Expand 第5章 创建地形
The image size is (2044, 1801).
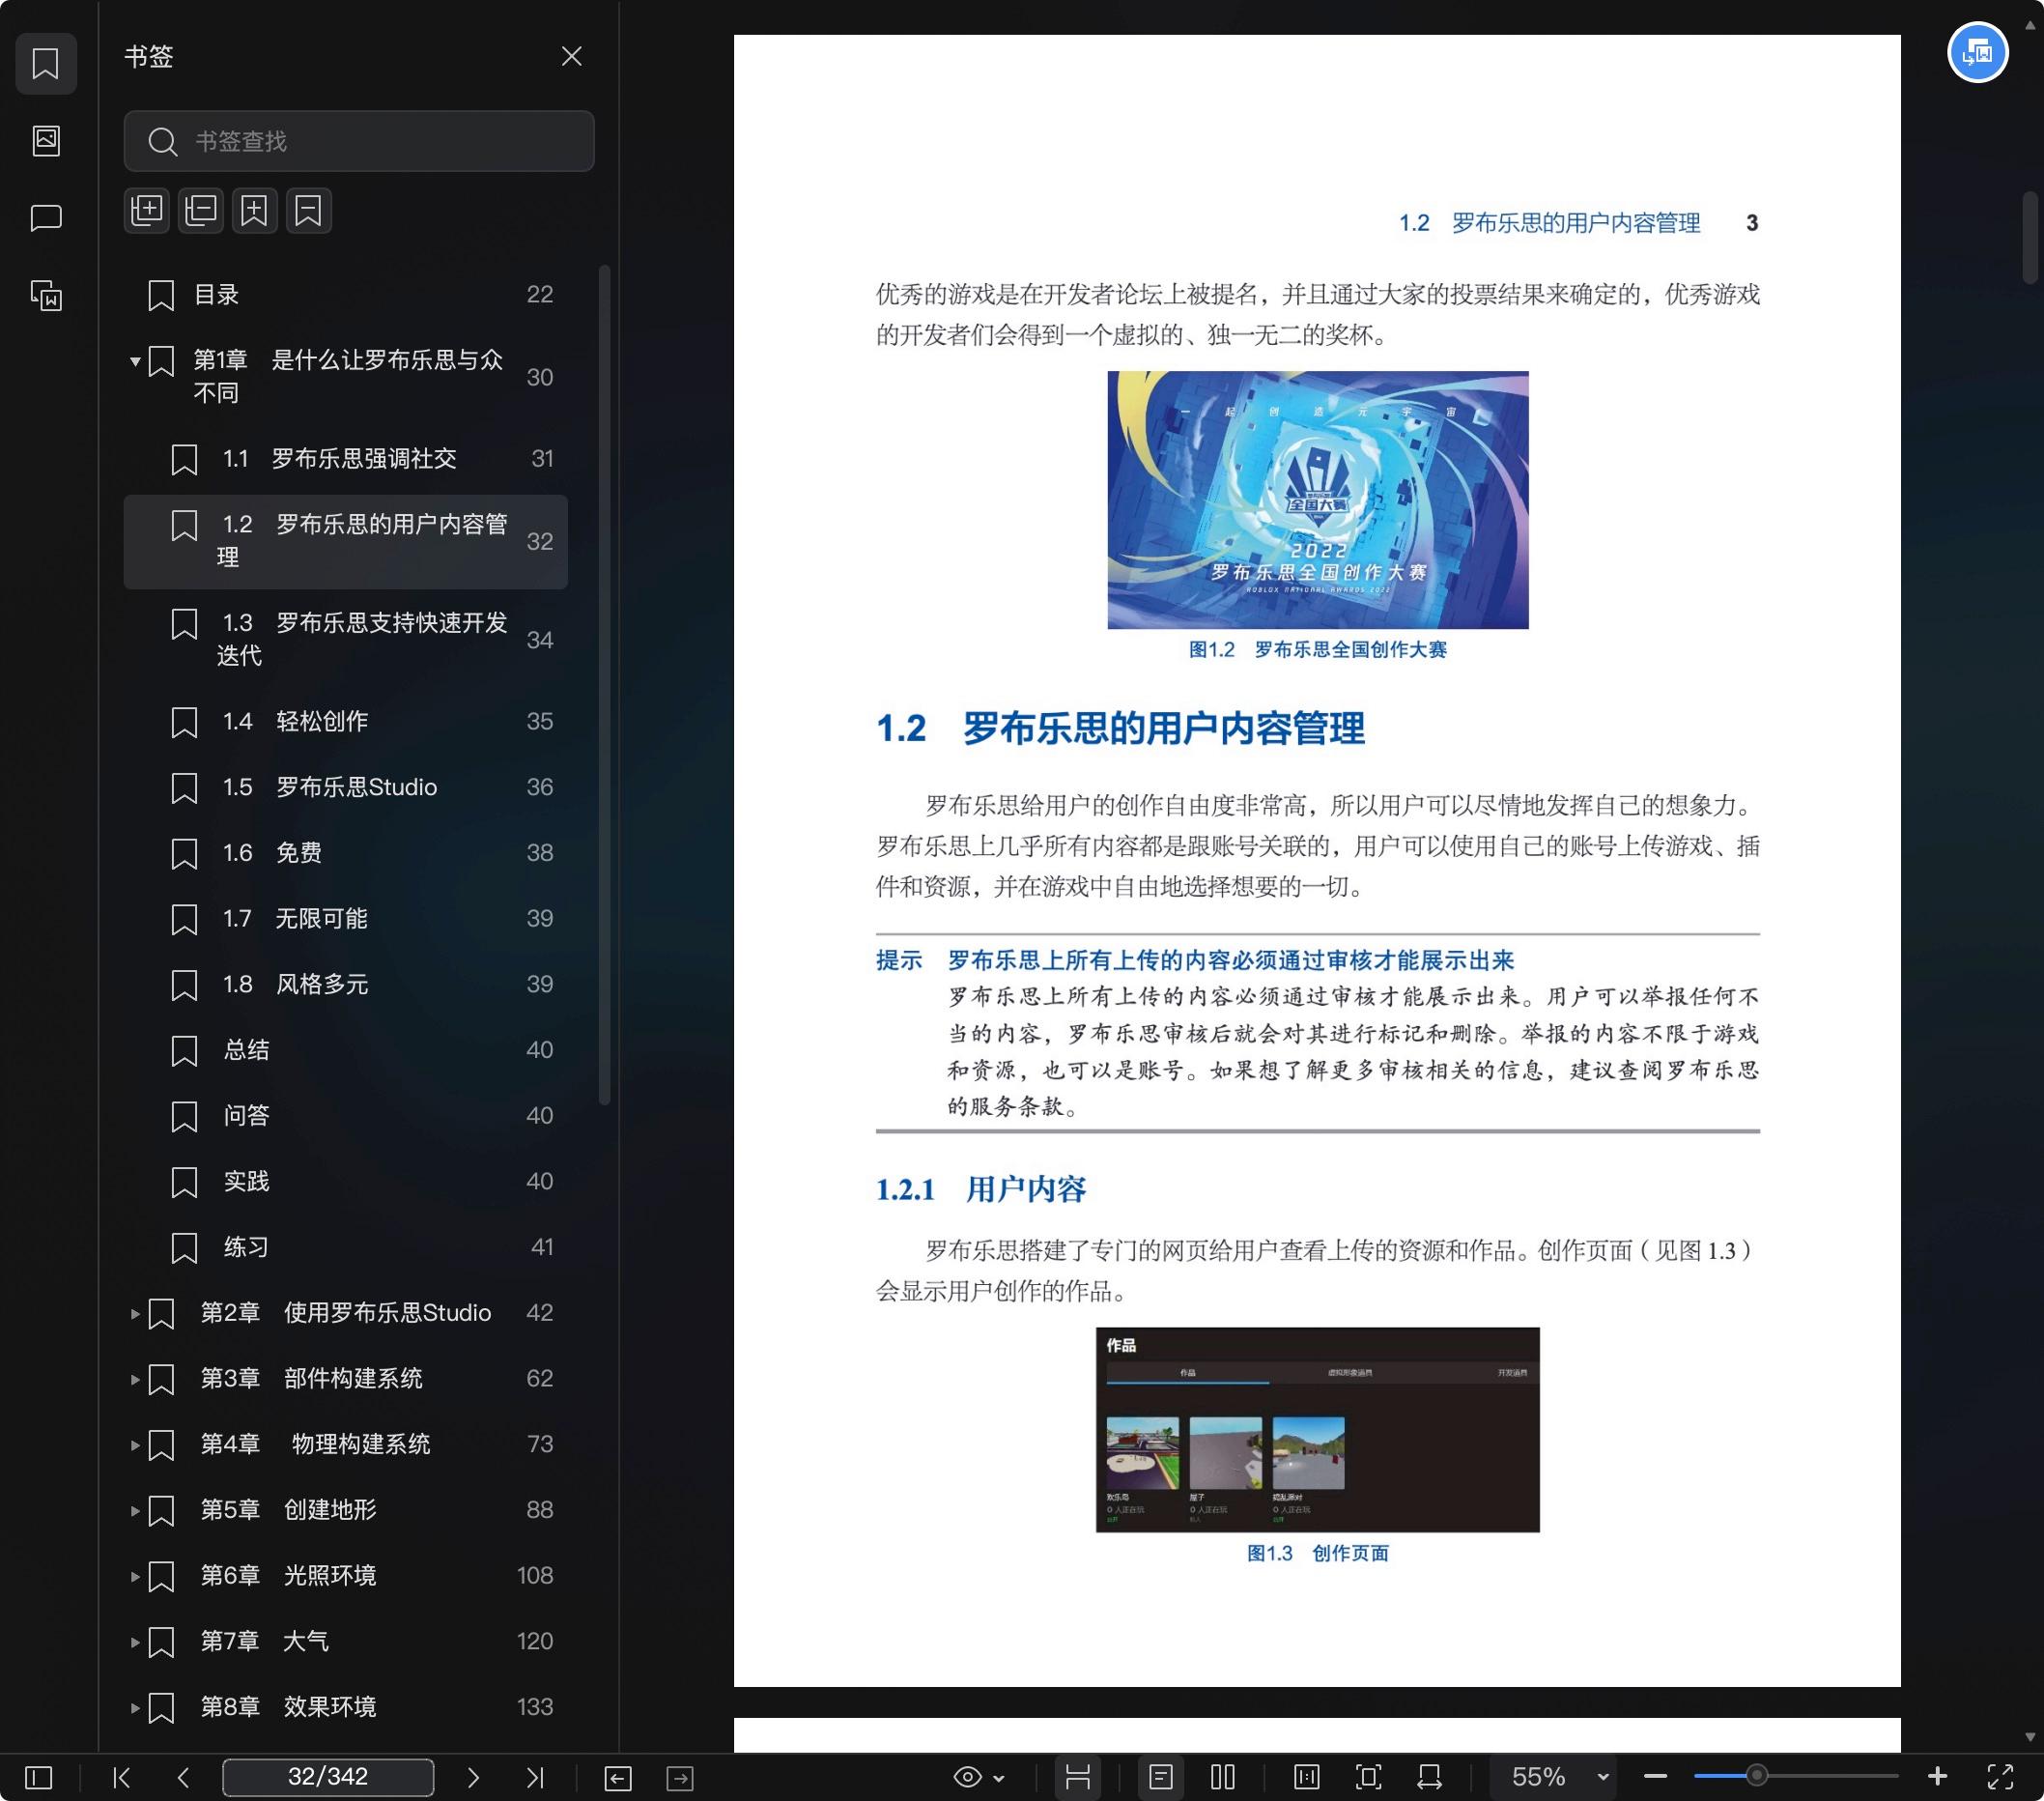point(135,1511)
